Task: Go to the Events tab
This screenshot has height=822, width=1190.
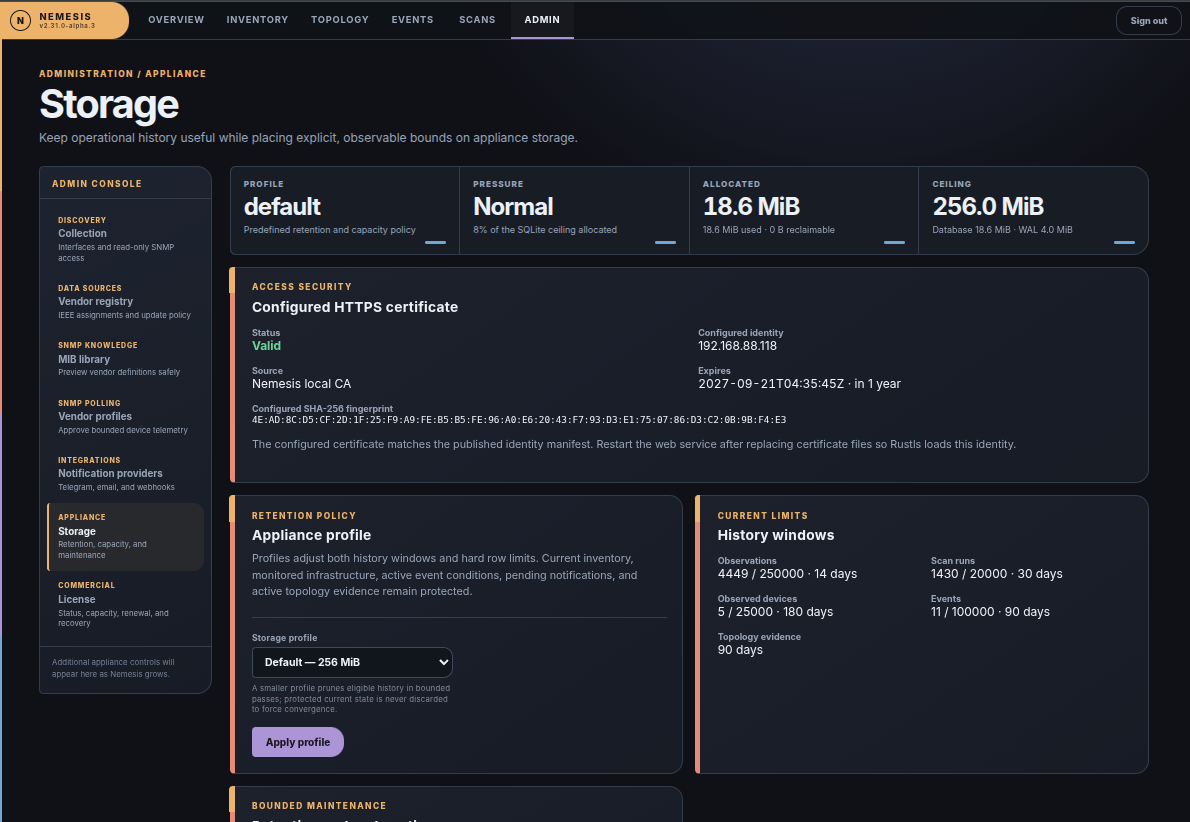Action: [412, 20]
